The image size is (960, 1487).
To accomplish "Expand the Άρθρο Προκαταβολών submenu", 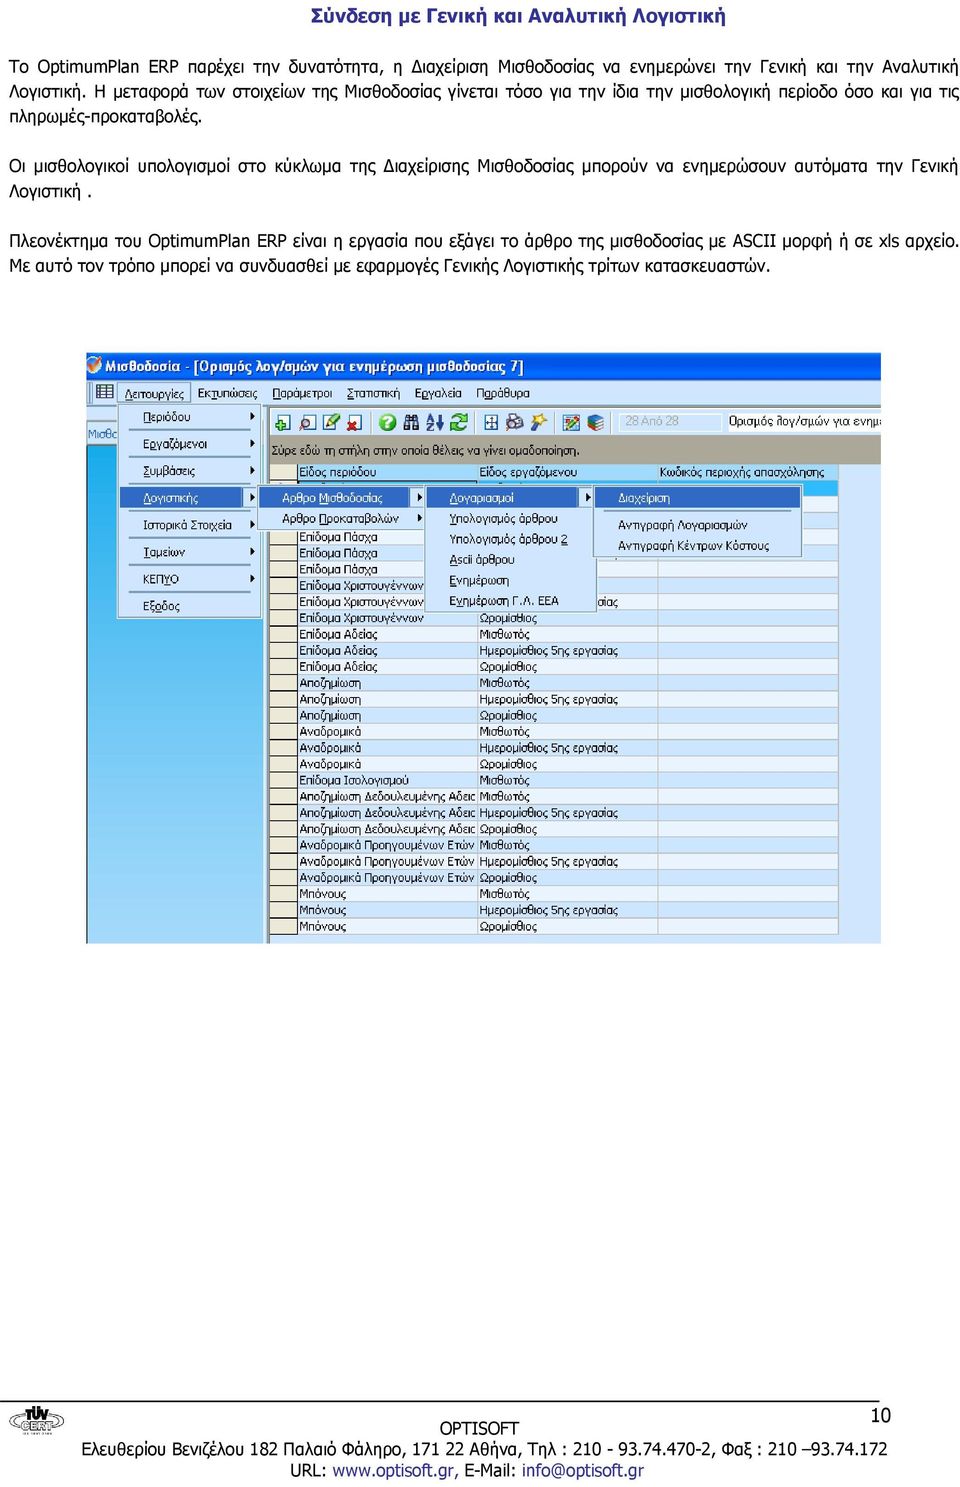I will tap(342, 518).
